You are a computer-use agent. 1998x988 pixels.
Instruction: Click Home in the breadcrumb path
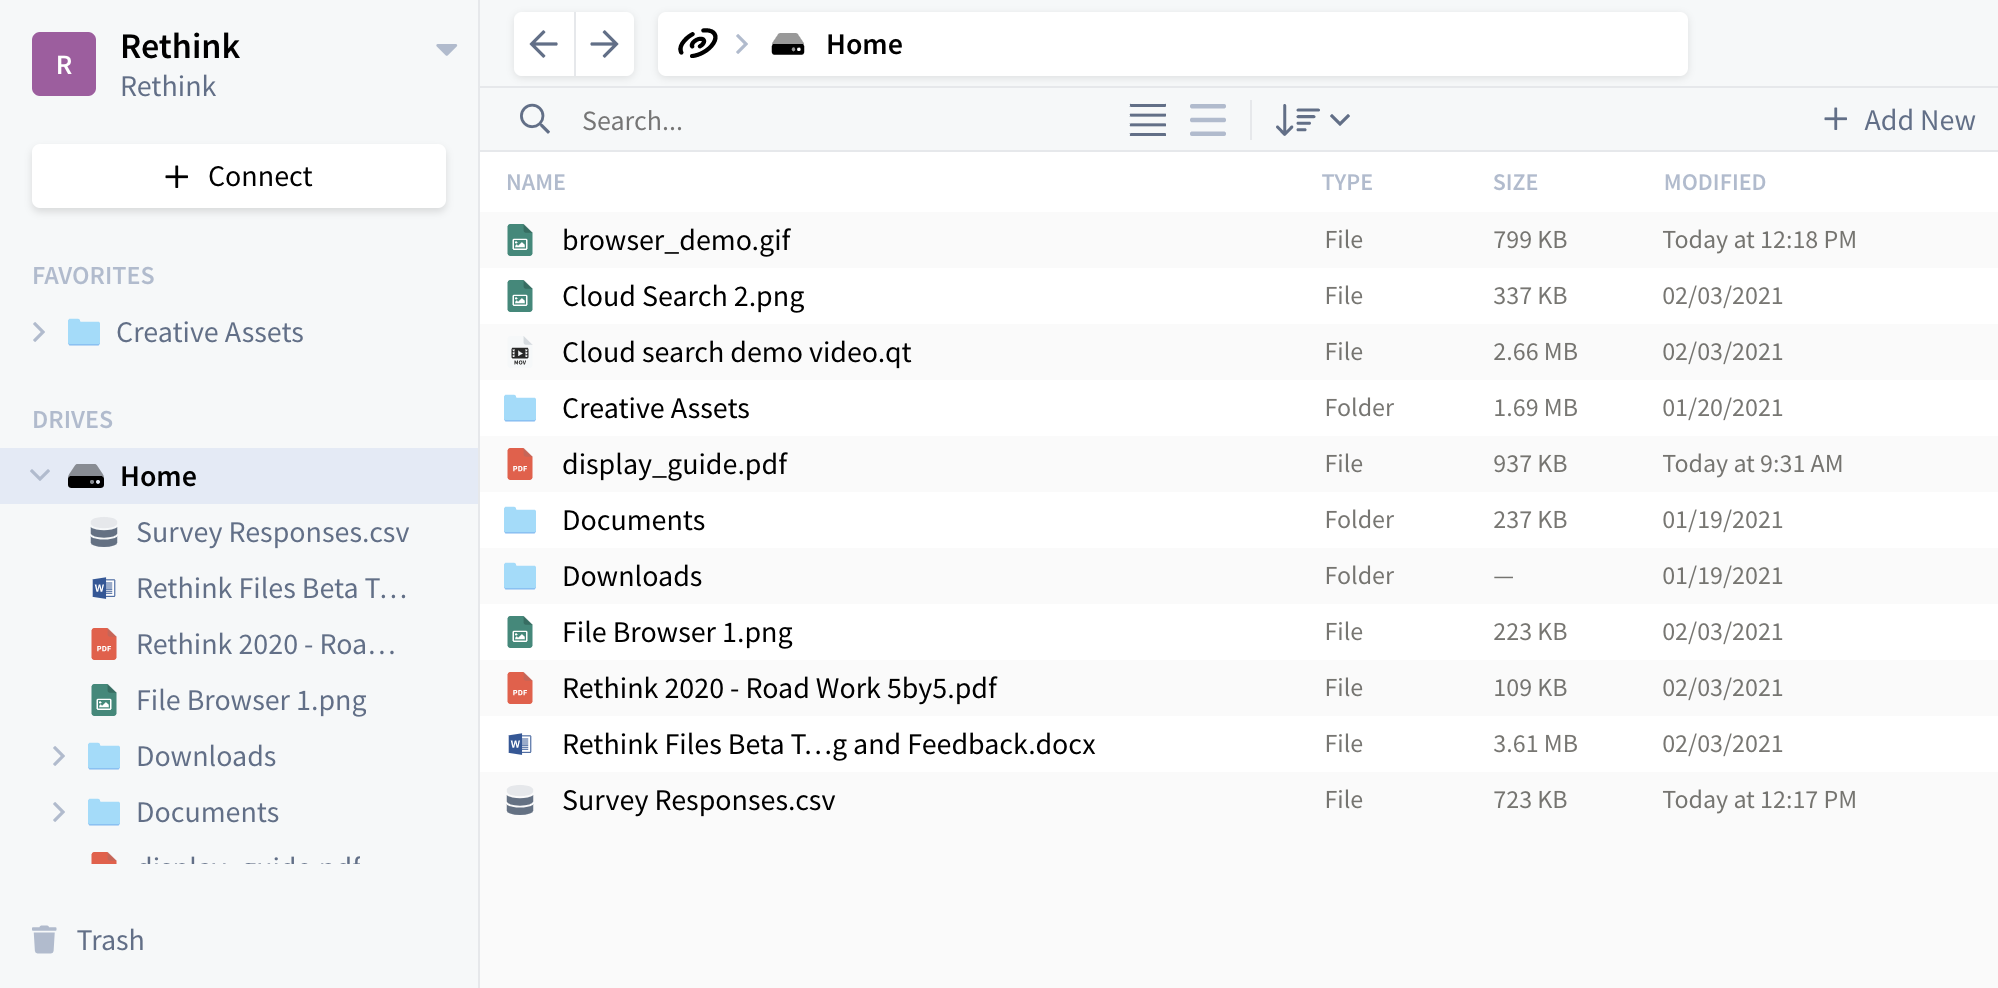pyautogui.click(x=864, y=44)
